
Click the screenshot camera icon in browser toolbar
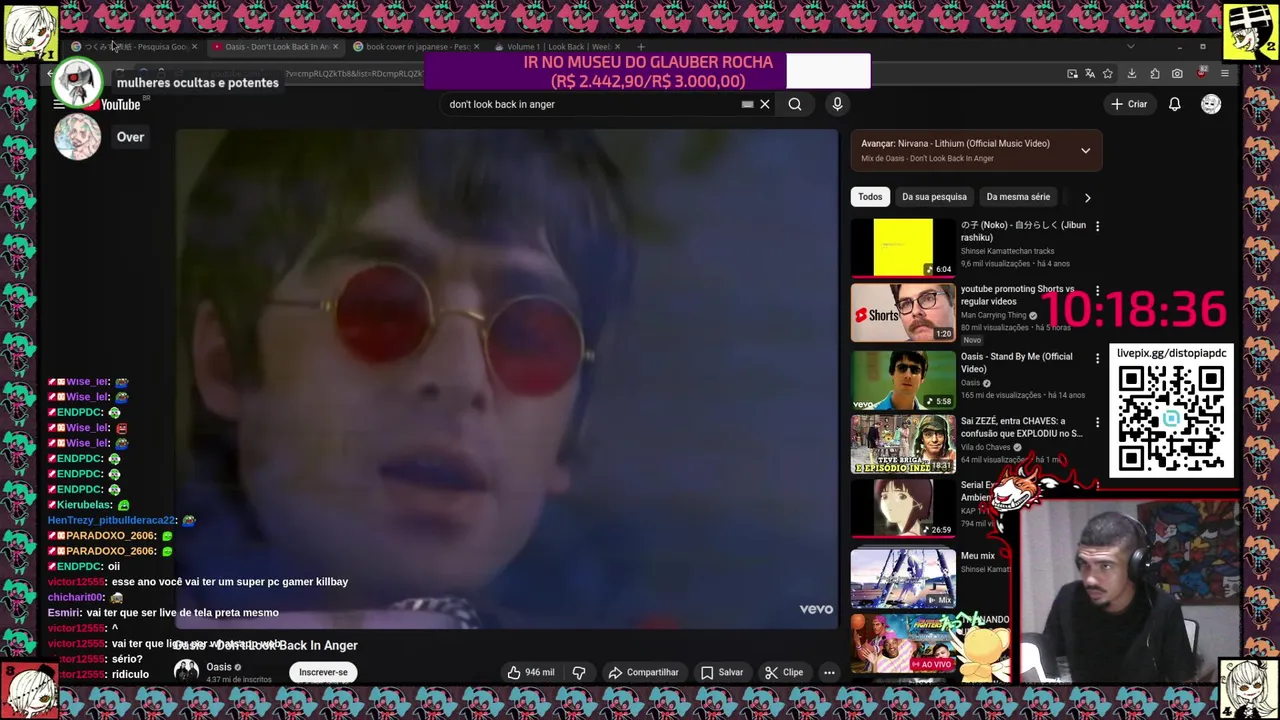click(1177, 74)
